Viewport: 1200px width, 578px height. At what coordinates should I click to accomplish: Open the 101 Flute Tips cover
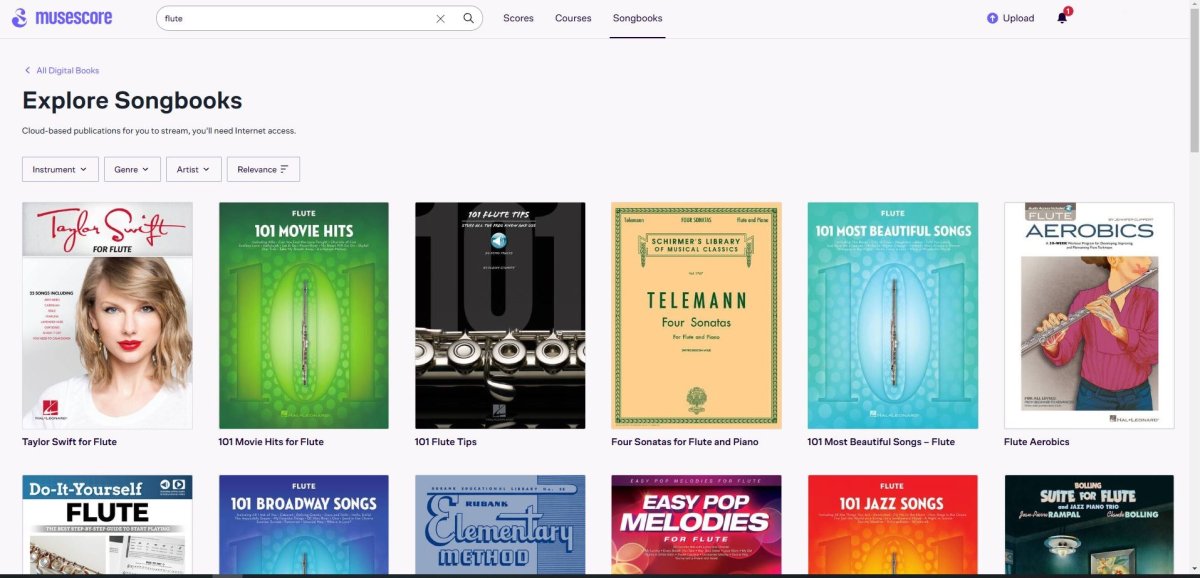coord(500,315)
